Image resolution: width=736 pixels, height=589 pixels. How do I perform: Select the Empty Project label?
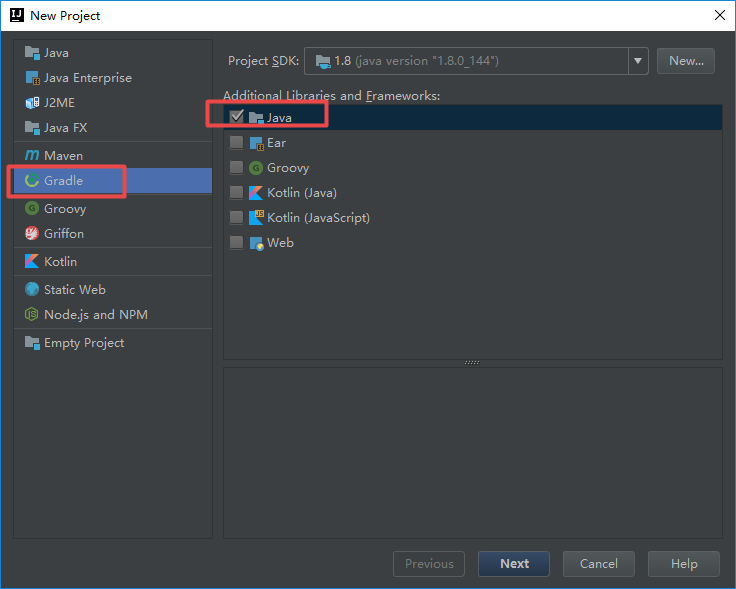(84, 343)
